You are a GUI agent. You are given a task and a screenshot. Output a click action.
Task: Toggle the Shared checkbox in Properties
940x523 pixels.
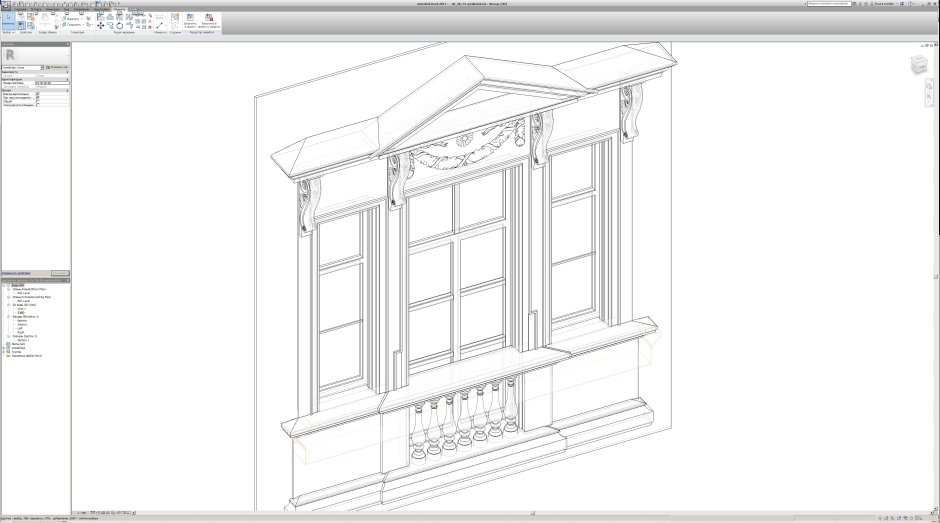pos(38,101)
